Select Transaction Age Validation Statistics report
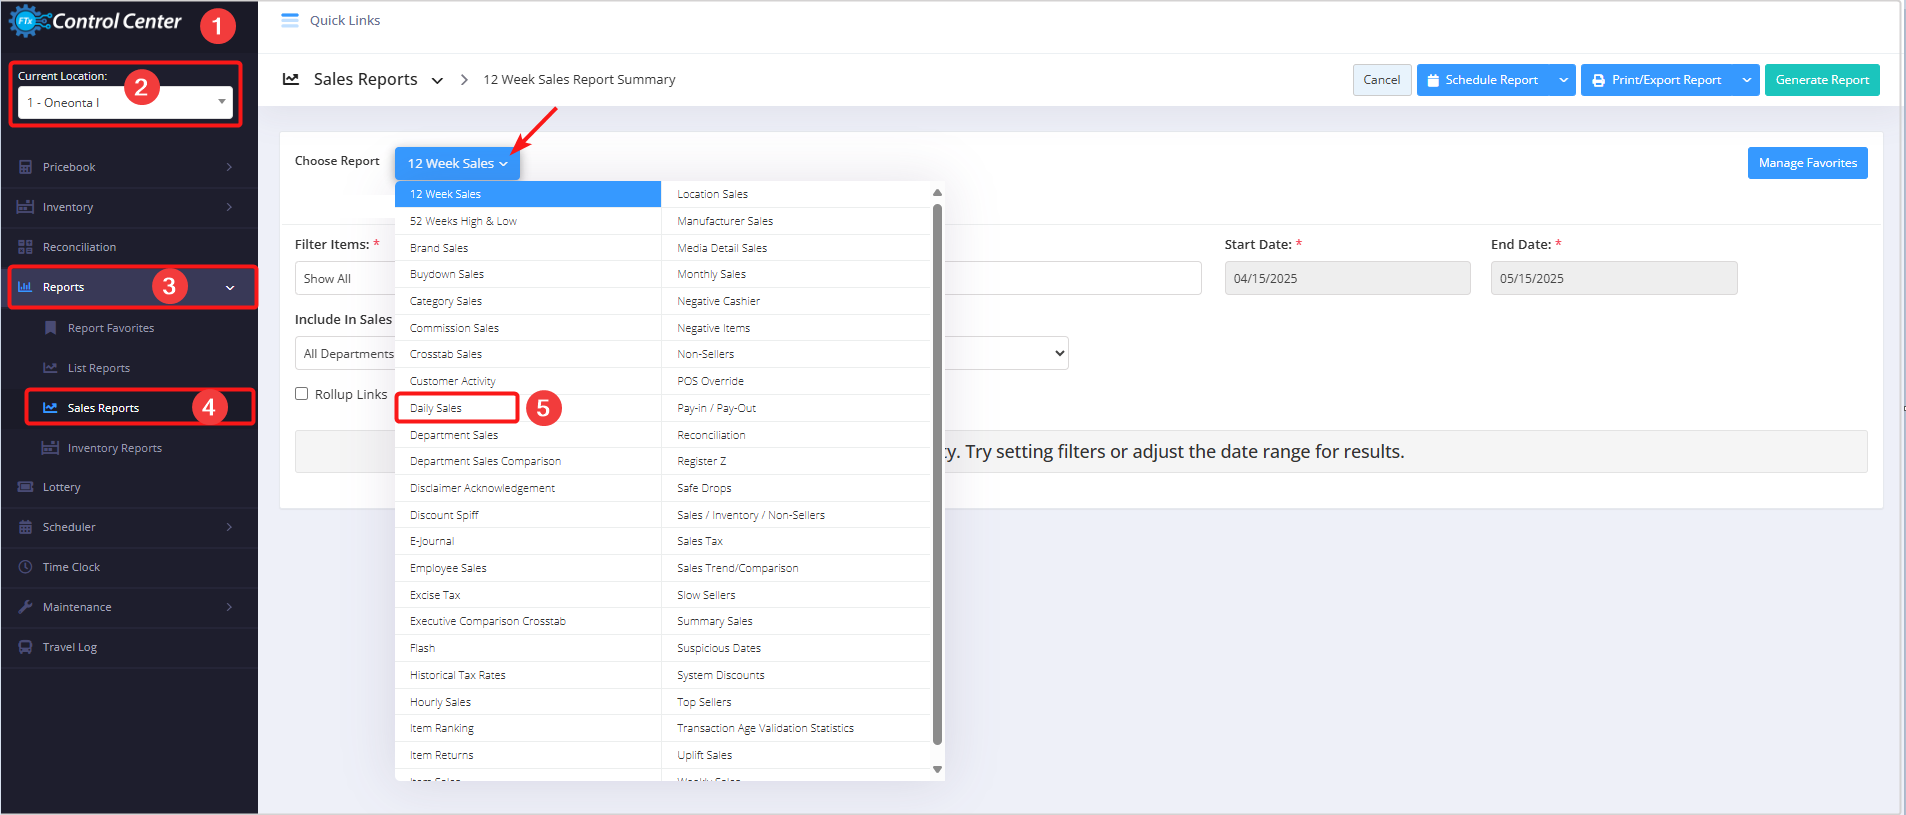 coord(796,728)
